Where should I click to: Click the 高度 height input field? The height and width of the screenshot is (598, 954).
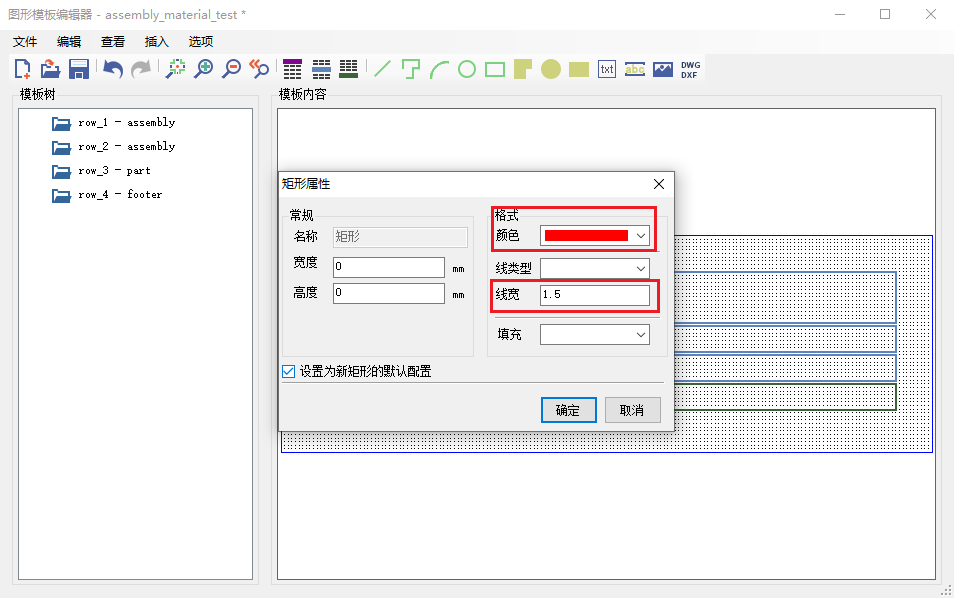pyautogui.click(x=389, y=293)
